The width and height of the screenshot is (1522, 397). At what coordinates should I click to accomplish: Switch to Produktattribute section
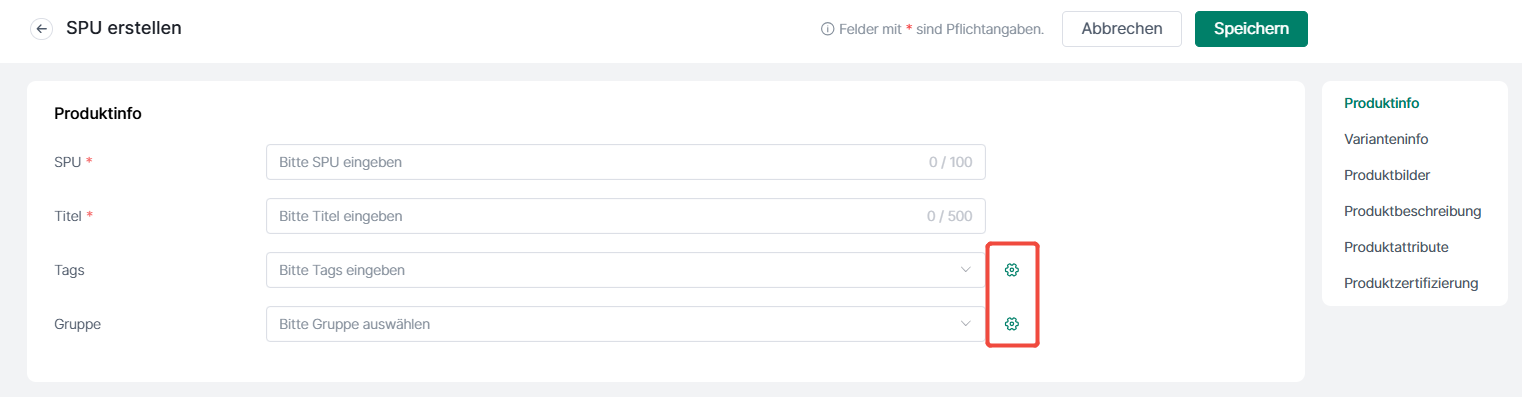[1396, 247]
